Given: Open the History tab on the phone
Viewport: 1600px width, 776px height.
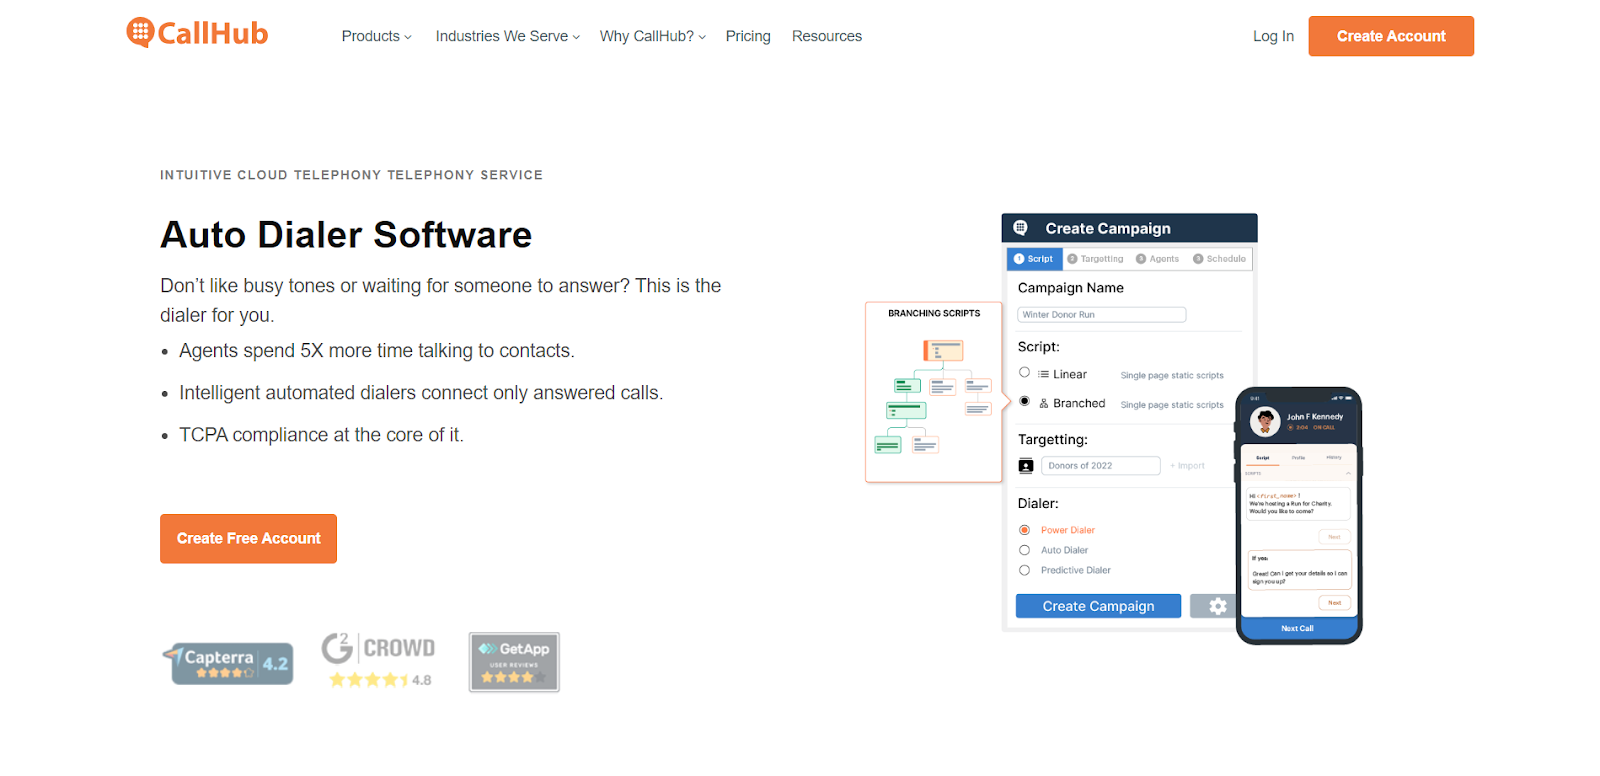Looking at the screenshot, I should tap(1334, 458).
